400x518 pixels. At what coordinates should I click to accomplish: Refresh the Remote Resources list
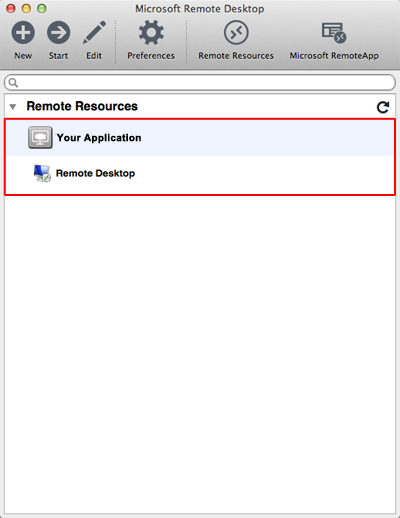[x=383, y=107]
